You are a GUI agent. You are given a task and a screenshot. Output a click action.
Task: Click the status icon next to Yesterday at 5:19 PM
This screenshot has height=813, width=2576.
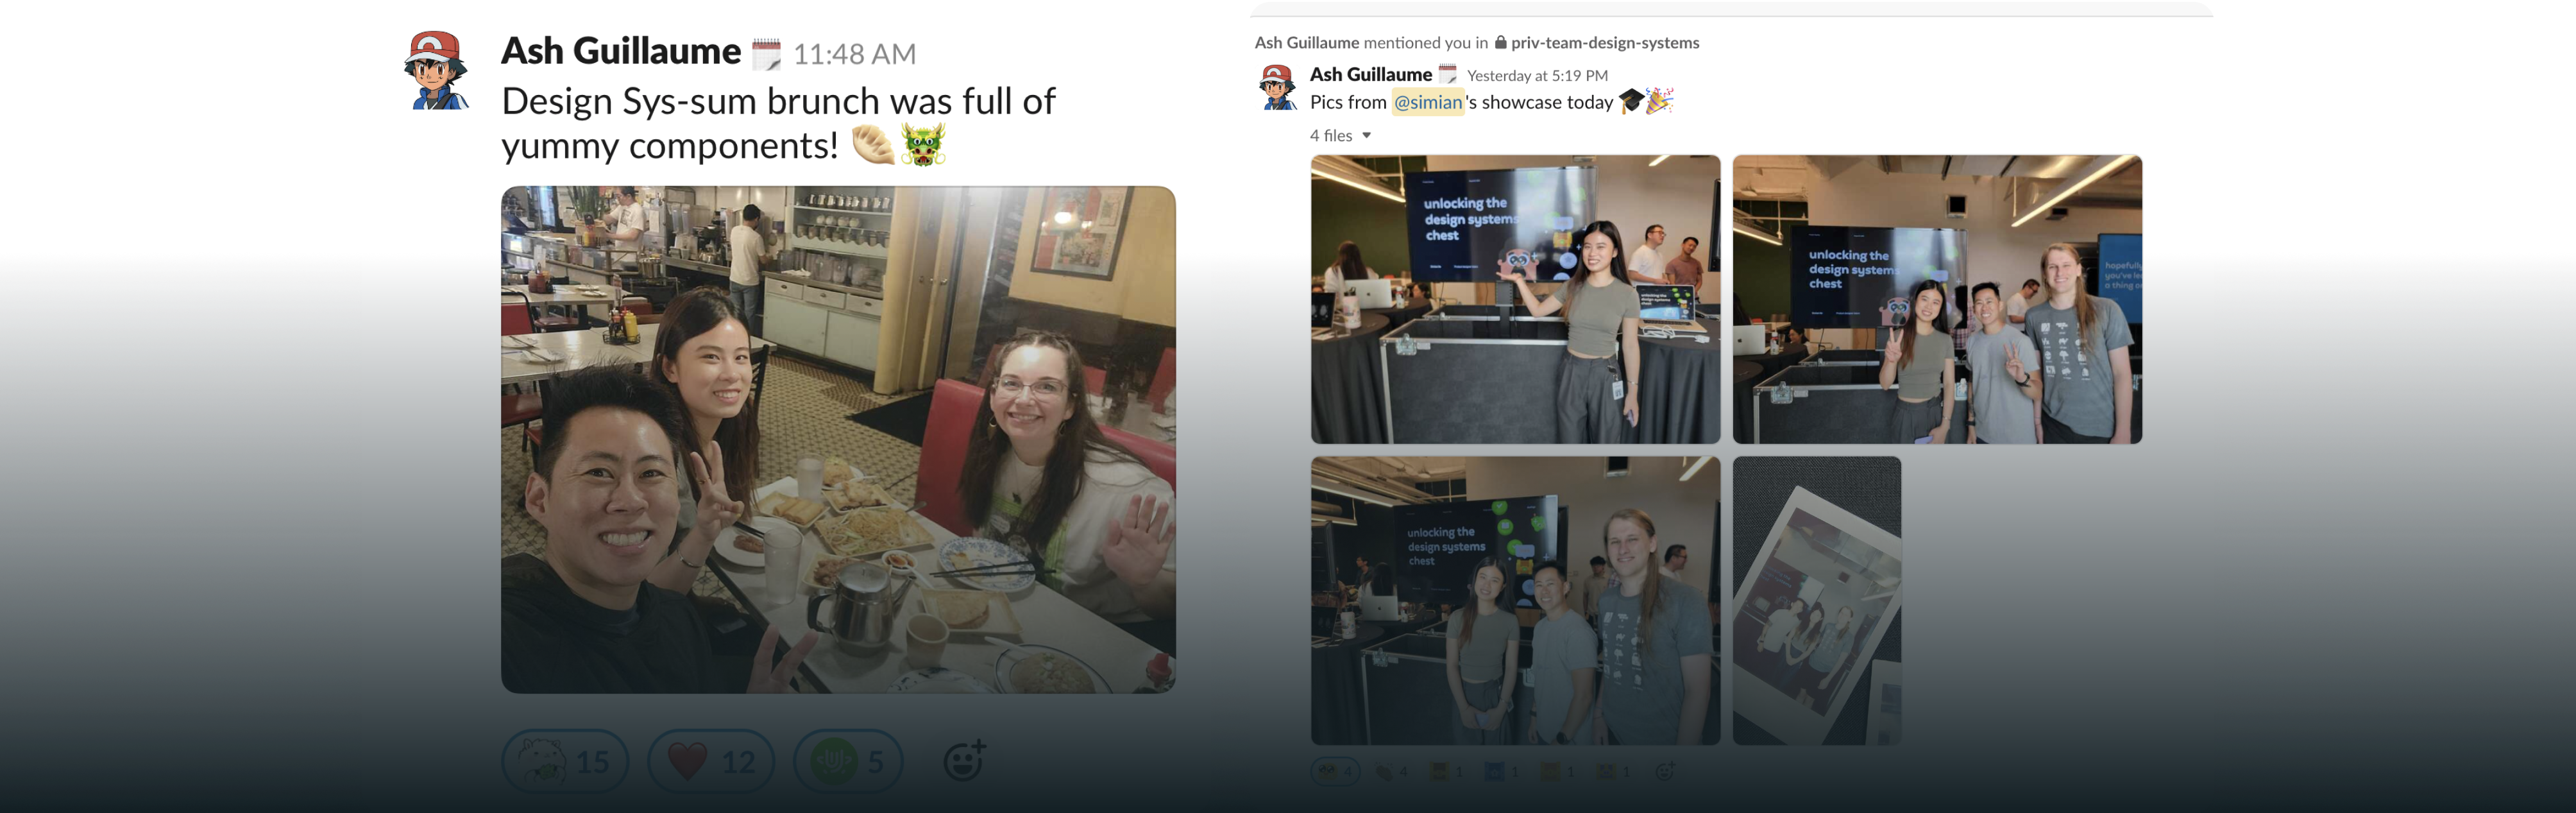tap(1448, 74)
